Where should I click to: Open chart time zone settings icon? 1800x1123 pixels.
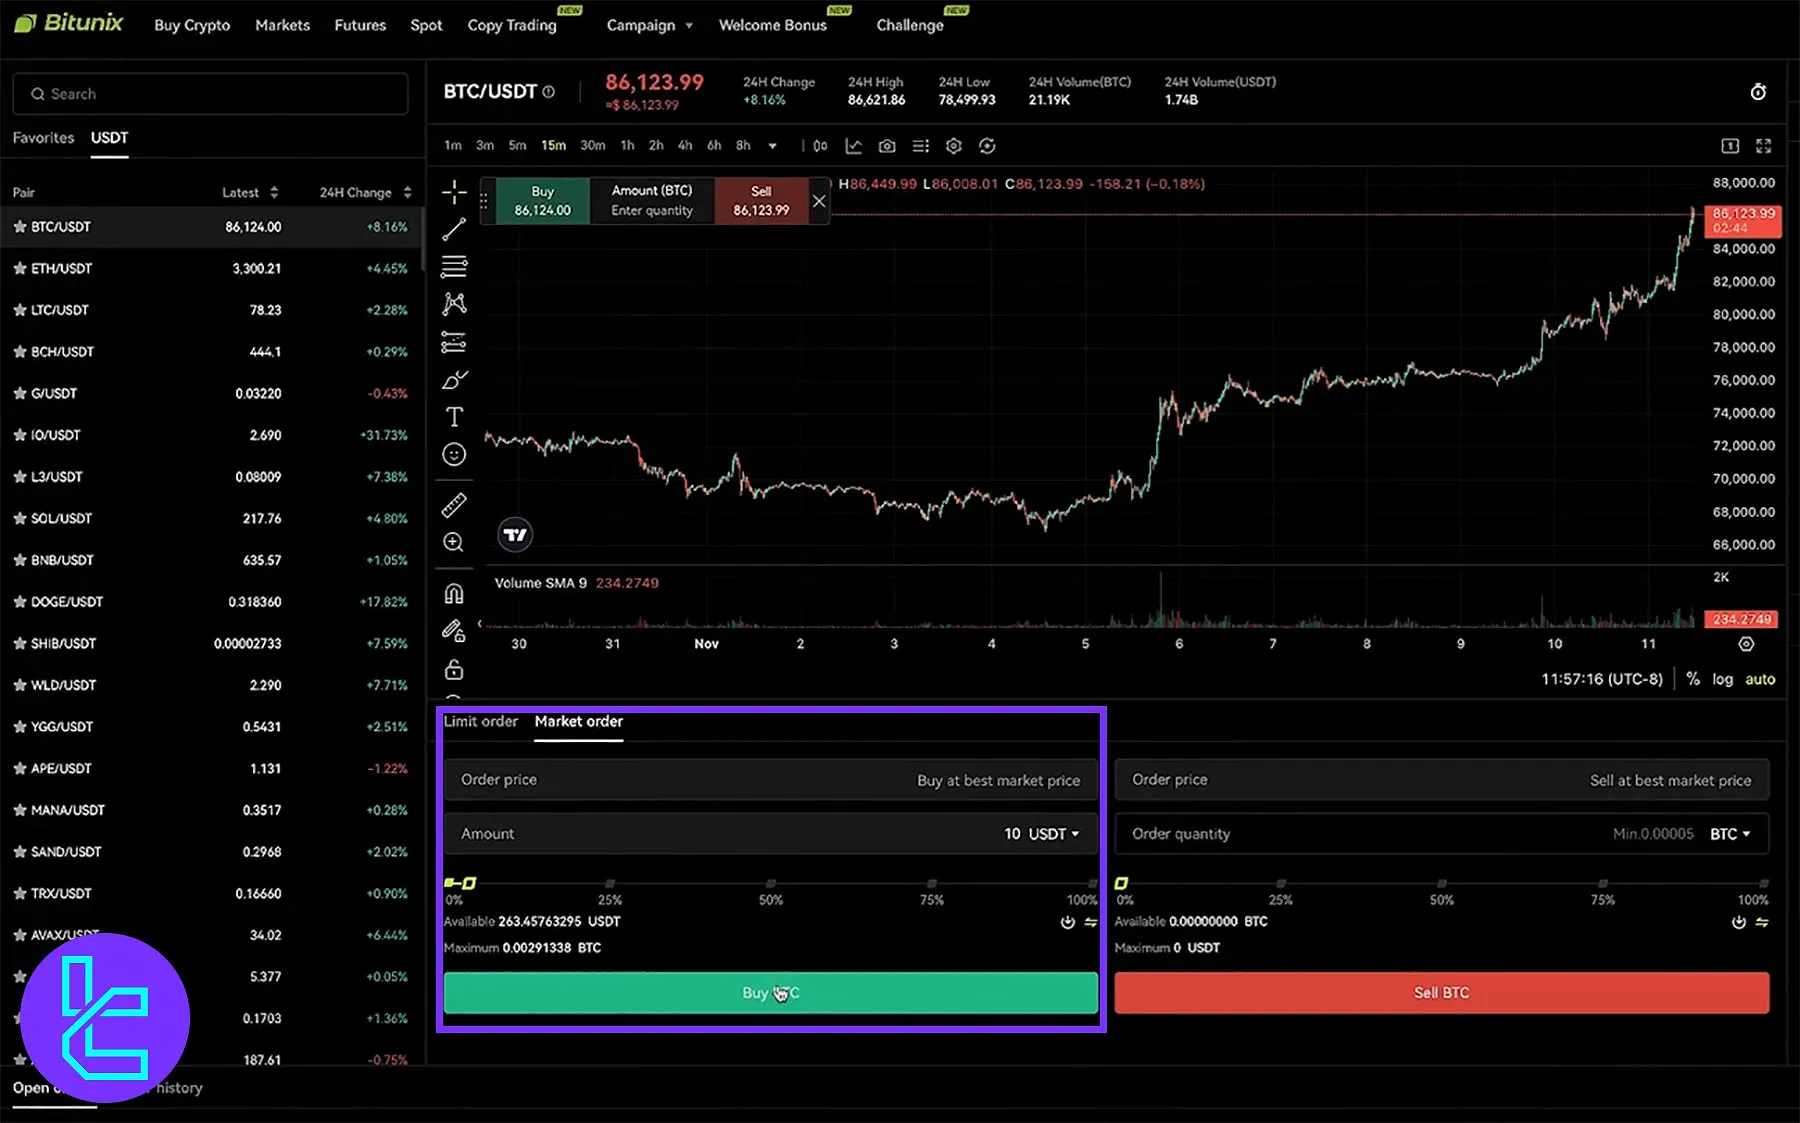tap(1746, 644)
